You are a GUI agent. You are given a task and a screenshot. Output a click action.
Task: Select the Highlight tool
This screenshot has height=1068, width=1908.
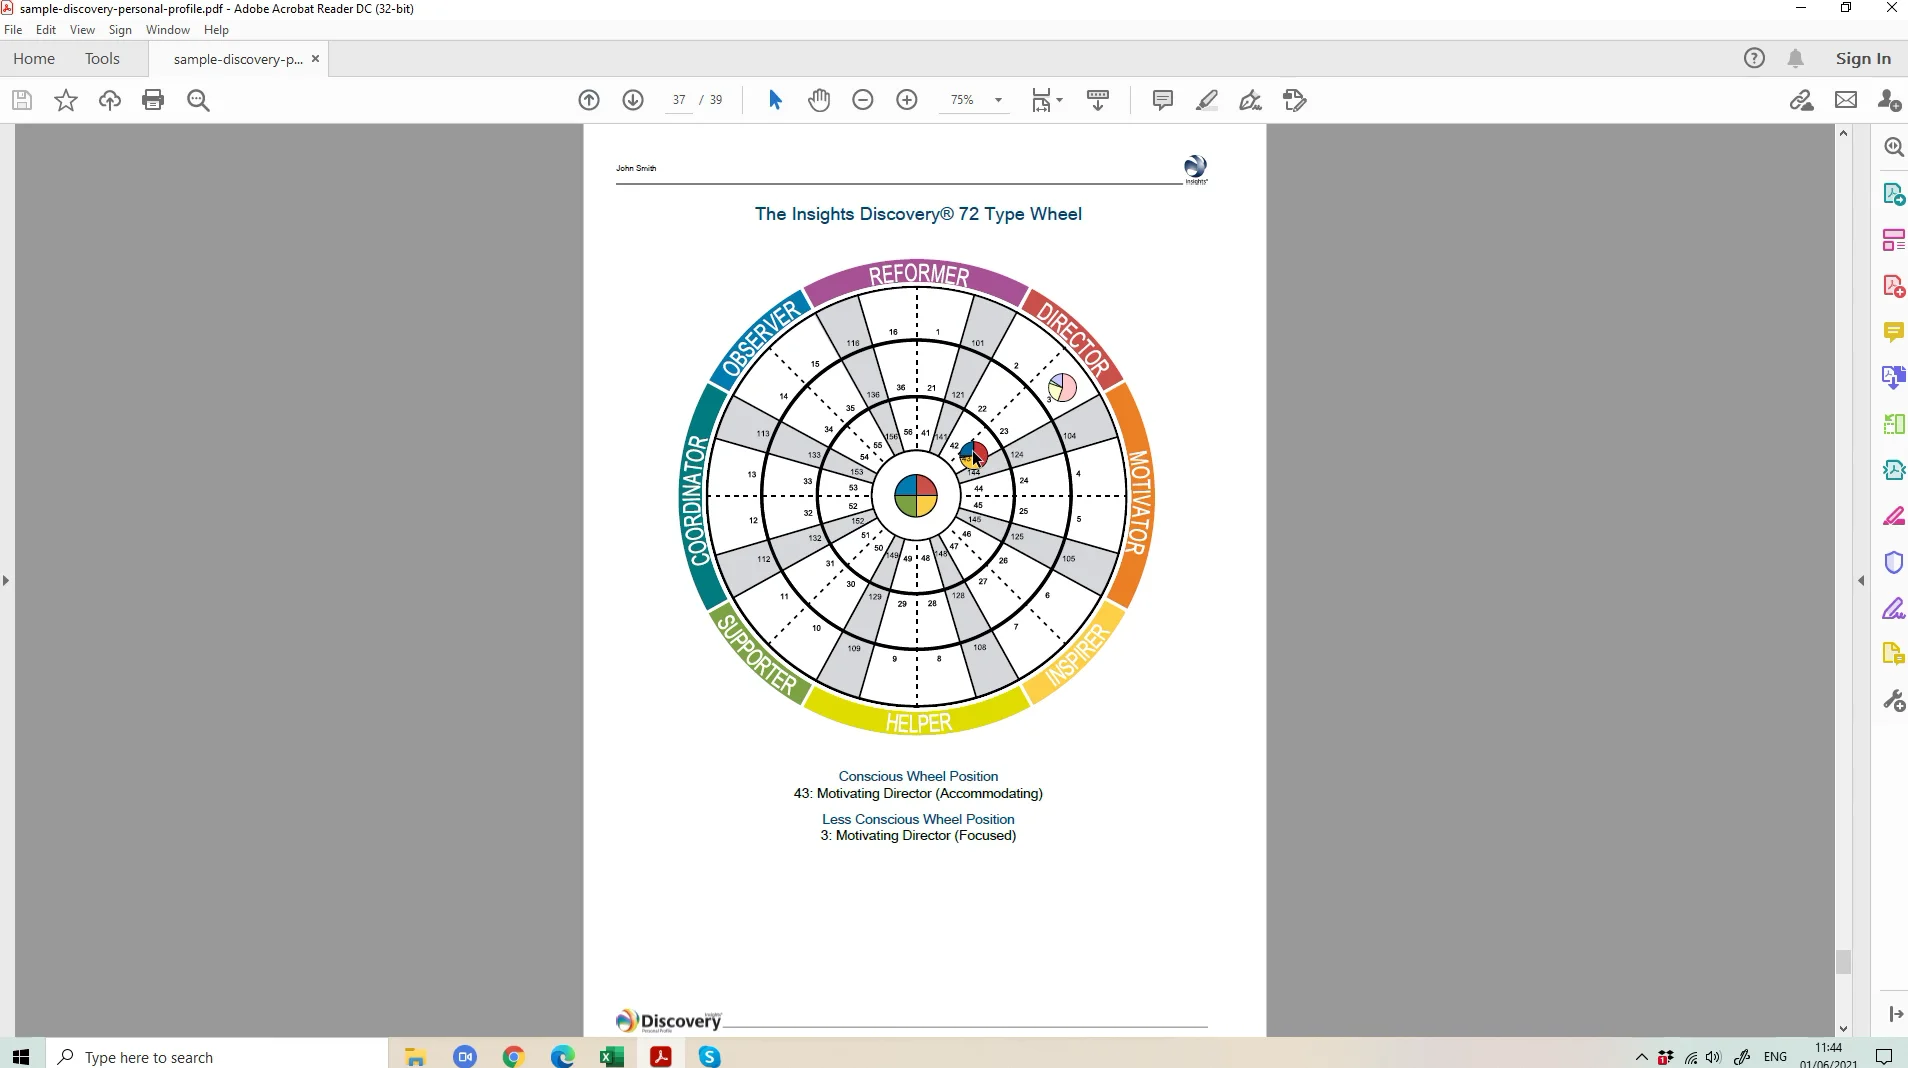click(x=1207, y=100)
